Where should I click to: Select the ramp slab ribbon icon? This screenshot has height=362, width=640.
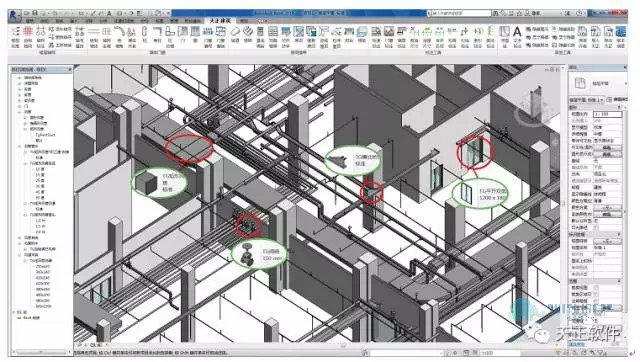coord(235,31)
